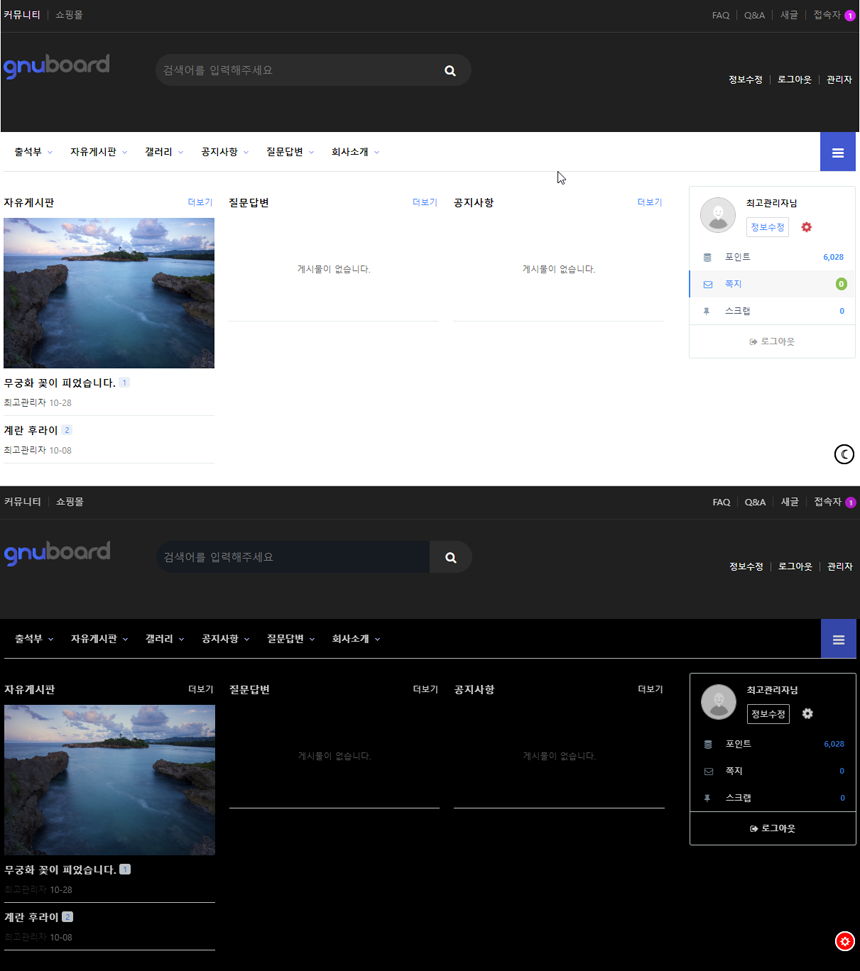Click the profile avatar in the light-theme sidebar
Screen dimensions: 860x971
pos(718,215)
